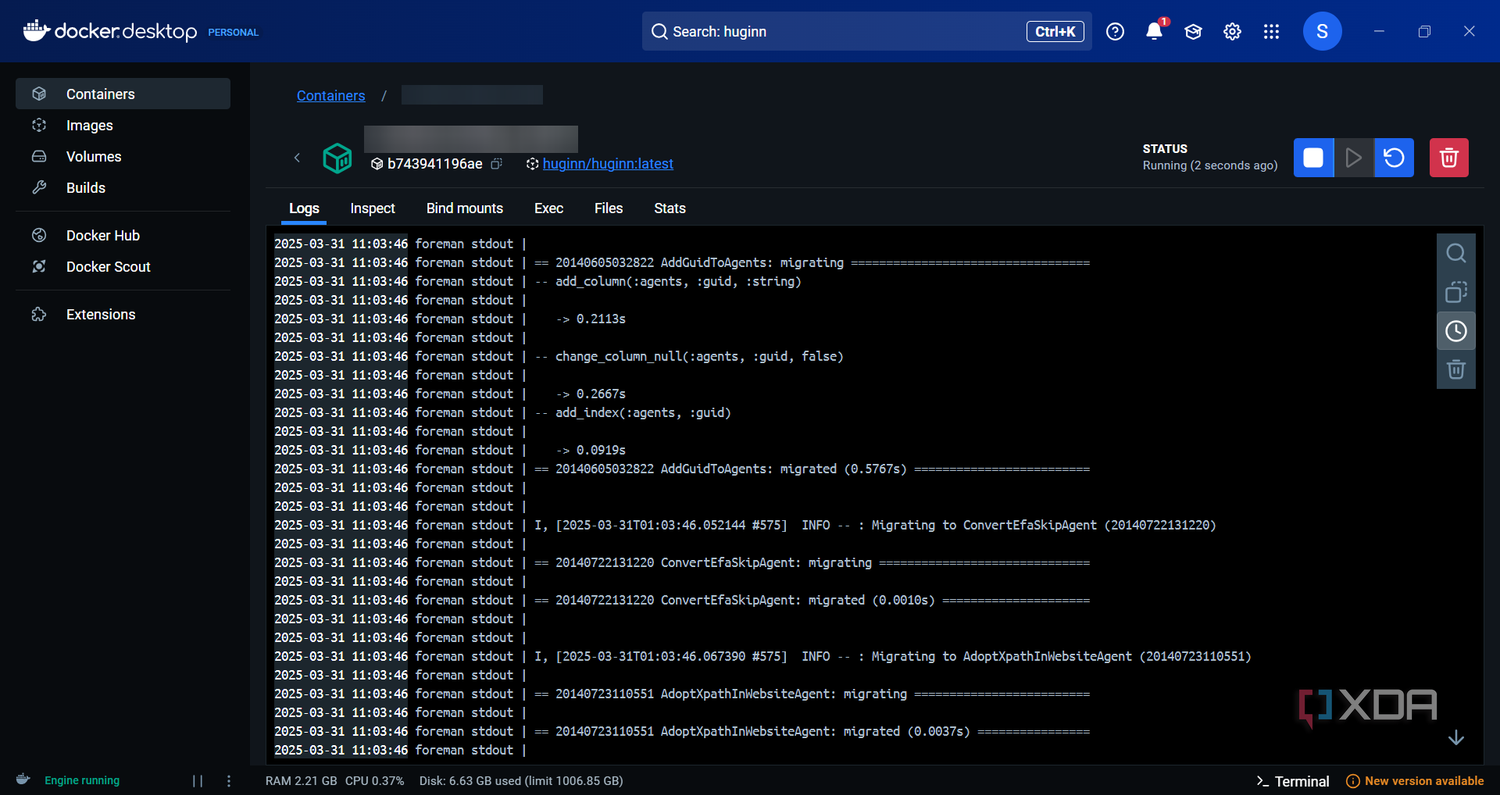
Task: Search within the logs magnifier icon
Action: click(1456, 253)
